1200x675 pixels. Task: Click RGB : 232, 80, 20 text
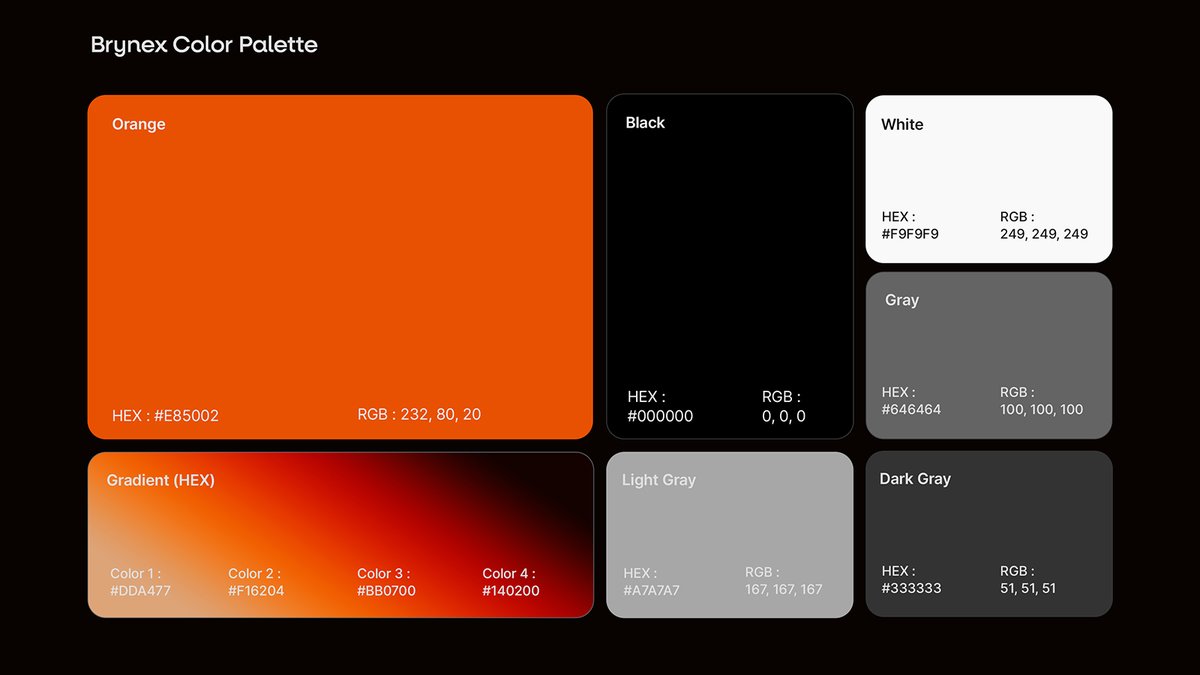(x=419, y=414)
